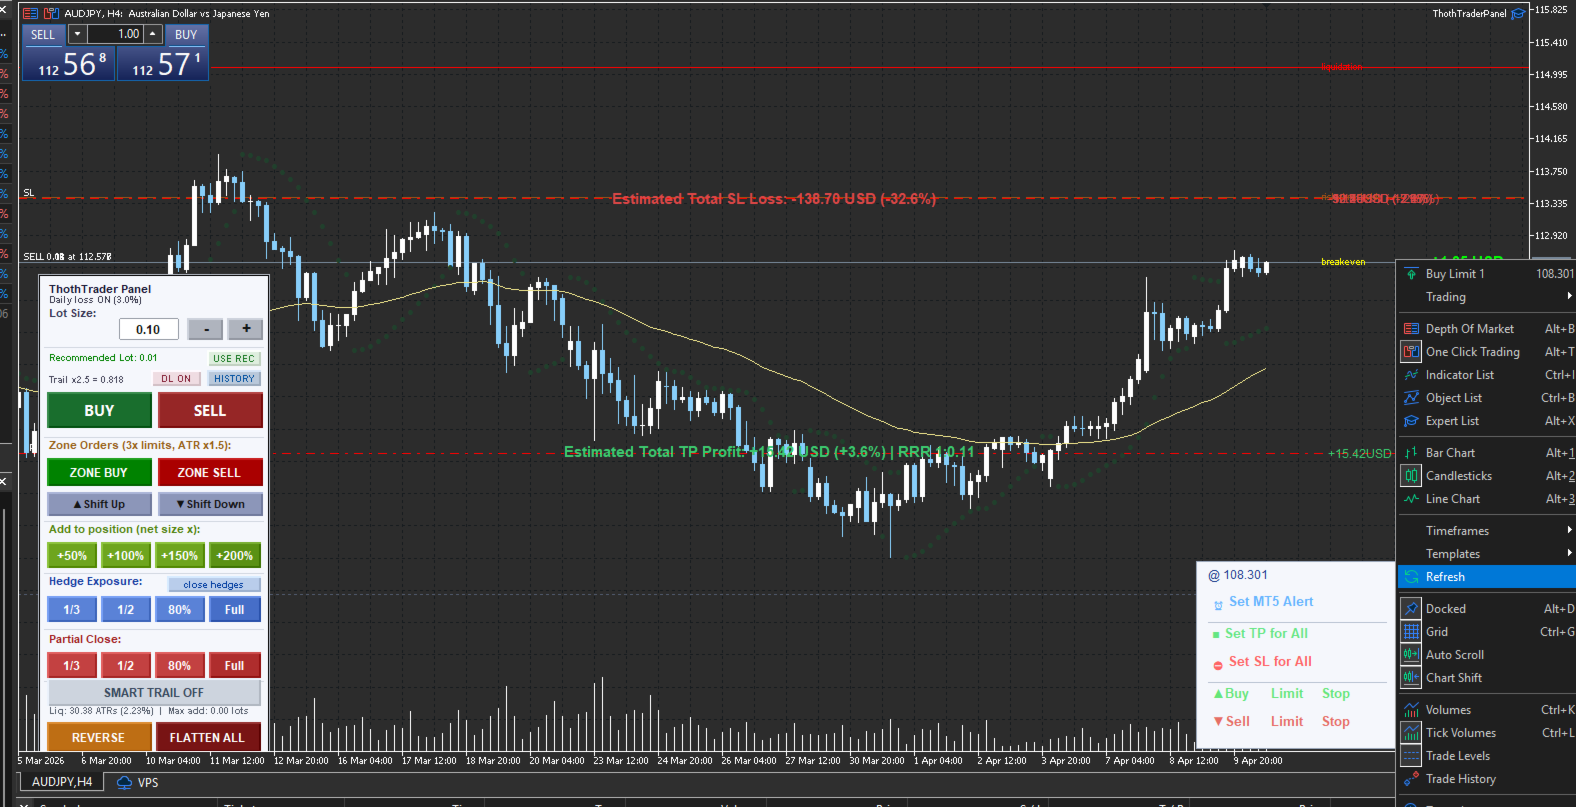Click Shift Down zone button
Image resolution: width=1576 pixels, height=807 pixels.
pos(210,504)
